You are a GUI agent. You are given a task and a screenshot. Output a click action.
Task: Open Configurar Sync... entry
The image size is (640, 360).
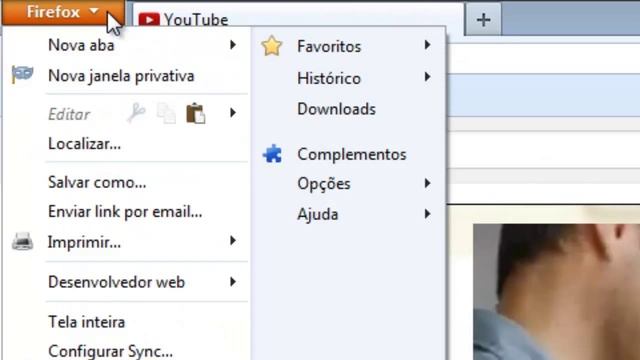(111, 351)
